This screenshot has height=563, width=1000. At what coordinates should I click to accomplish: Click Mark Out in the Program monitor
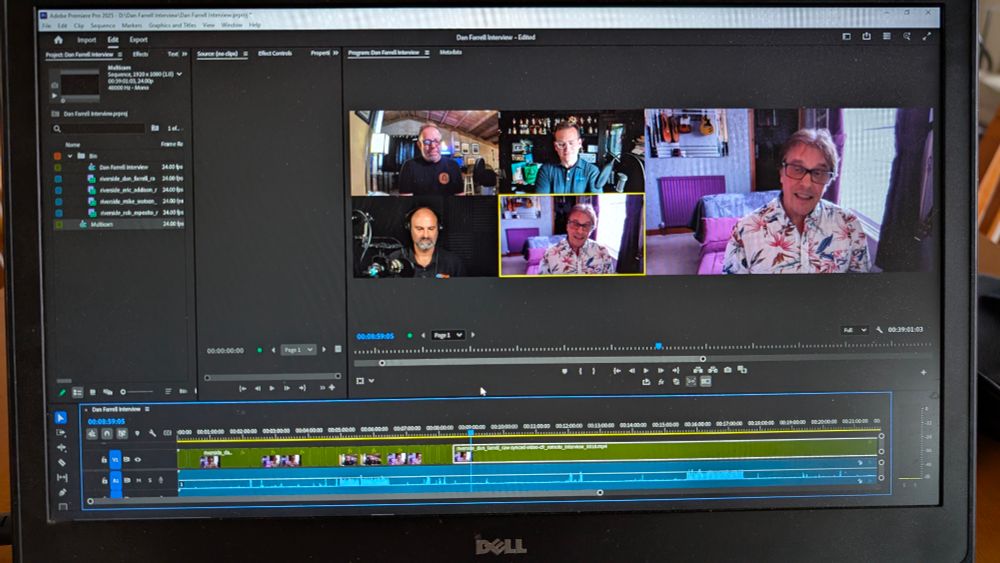tap(594, 370)
